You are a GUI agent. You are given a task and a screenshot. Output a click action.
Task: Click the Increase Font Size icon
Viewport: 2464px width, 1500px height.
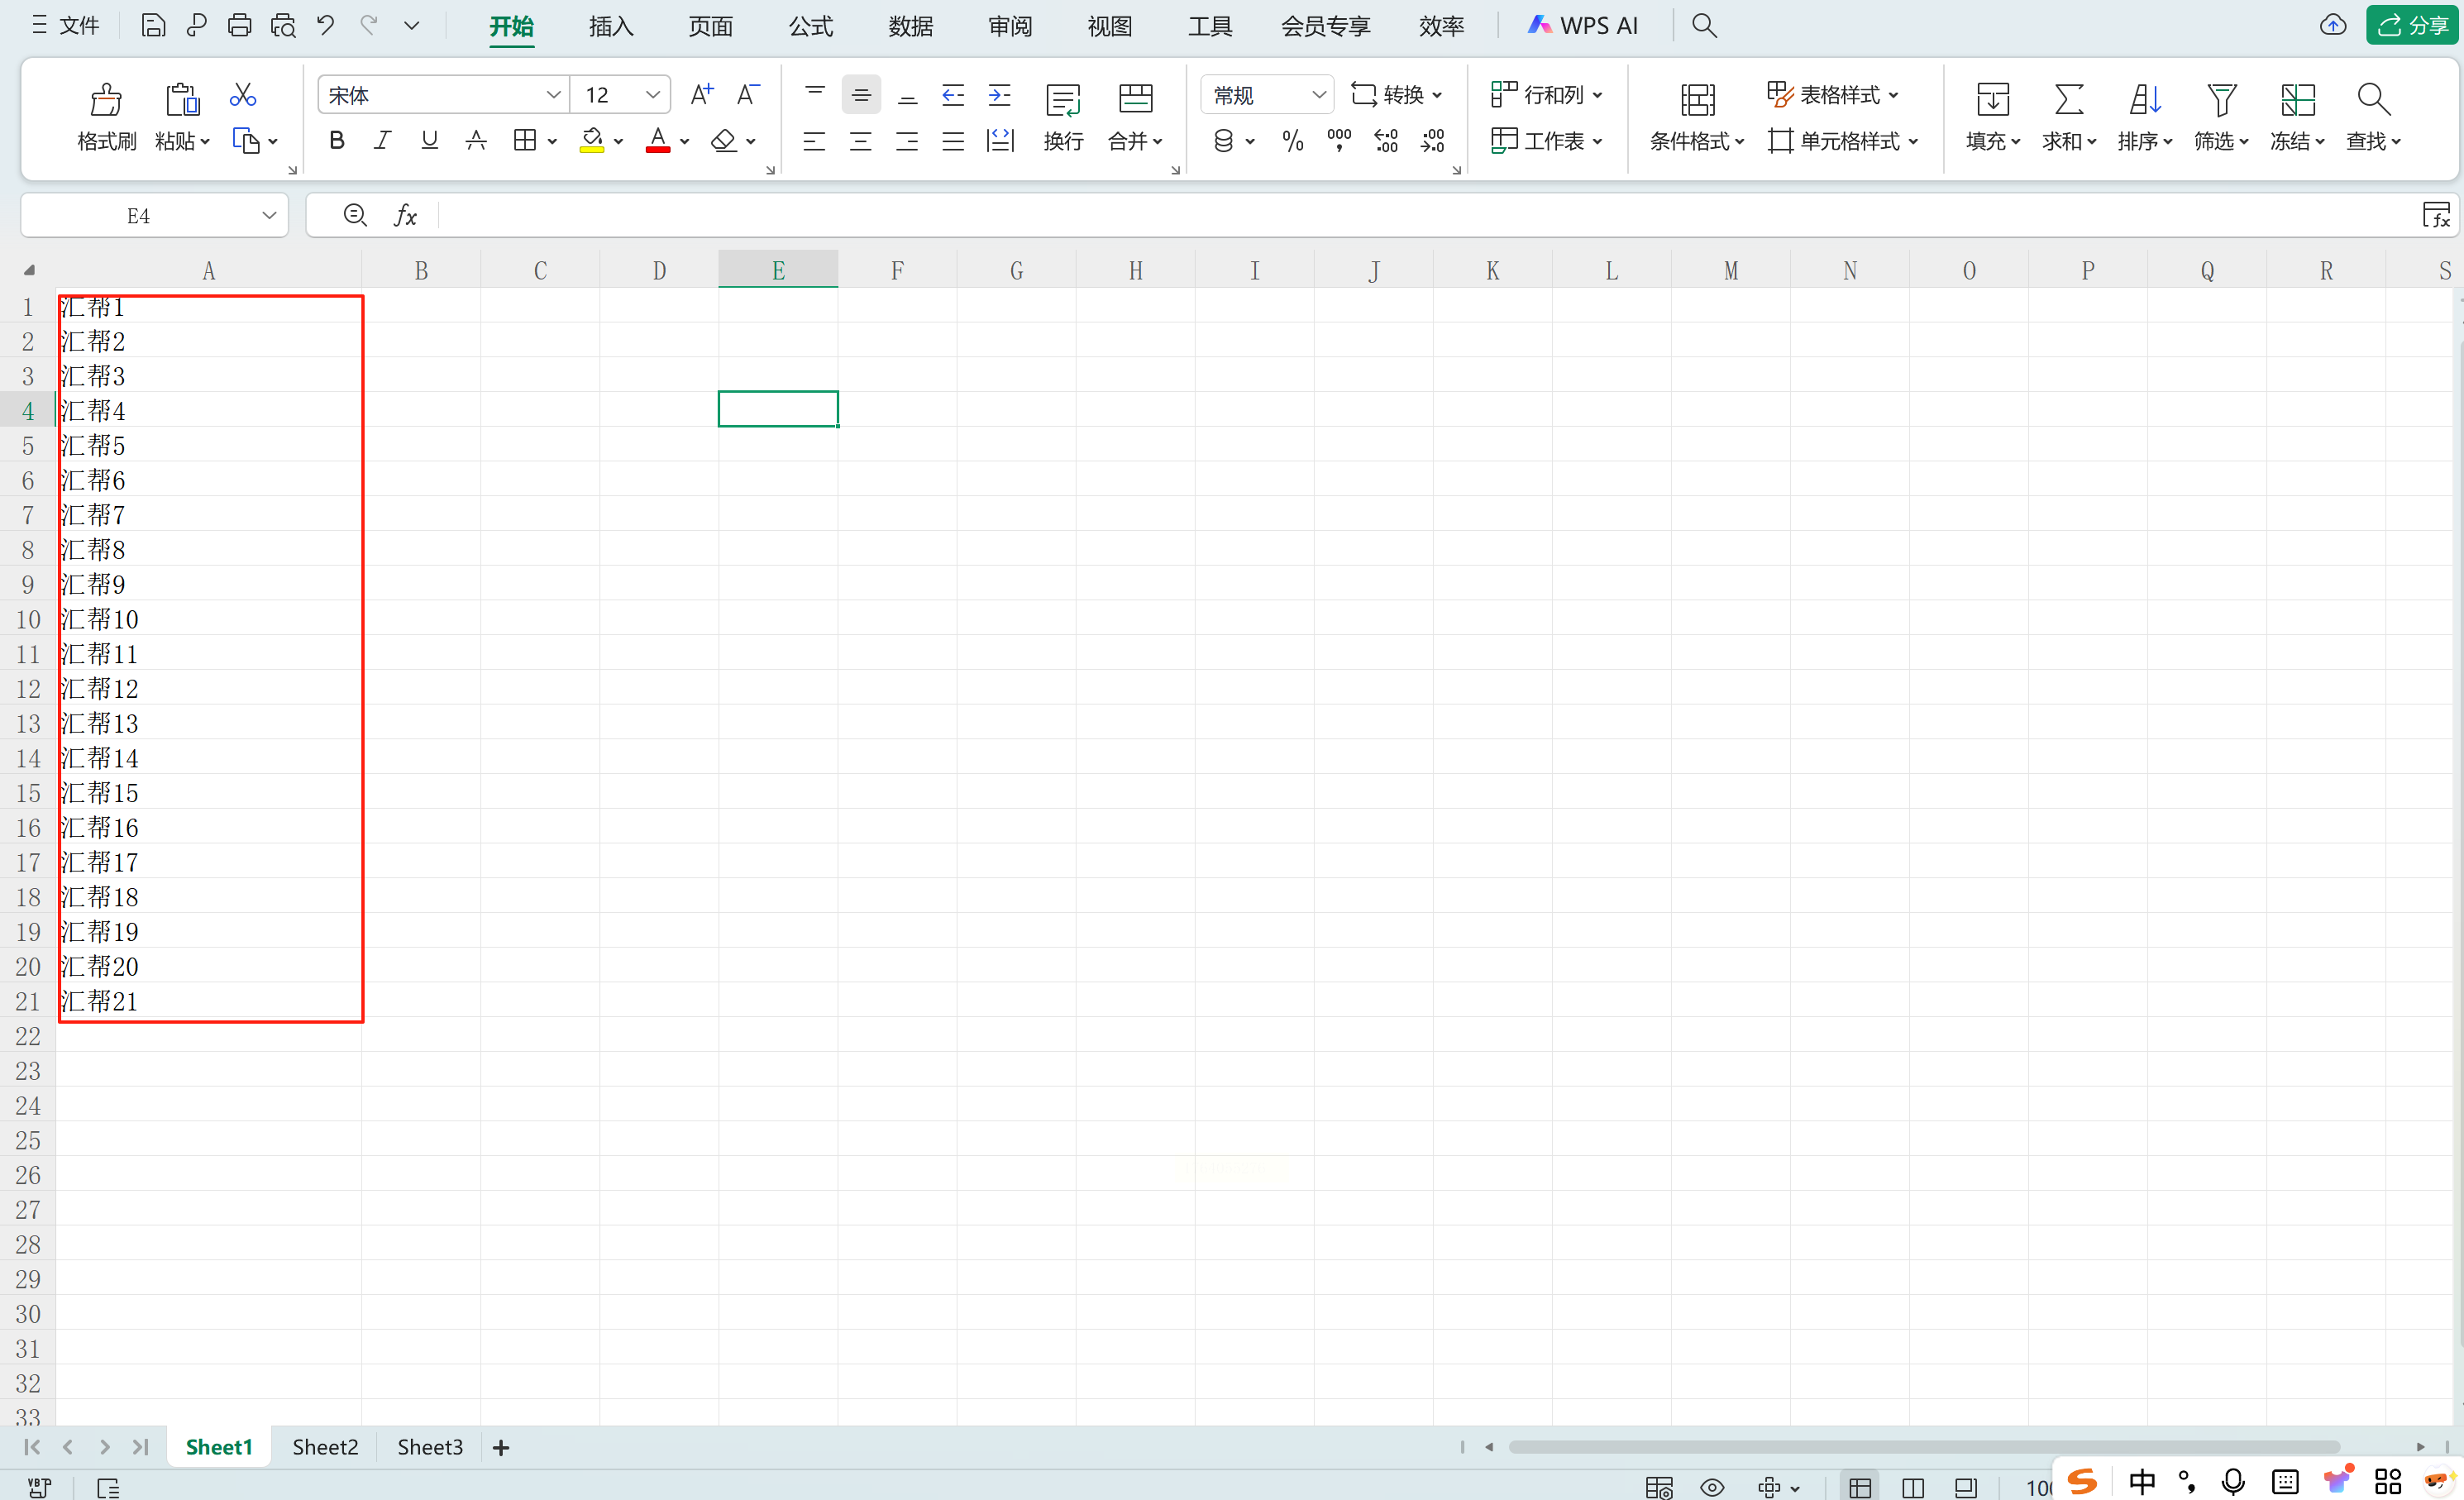click(x=702, y=95)
